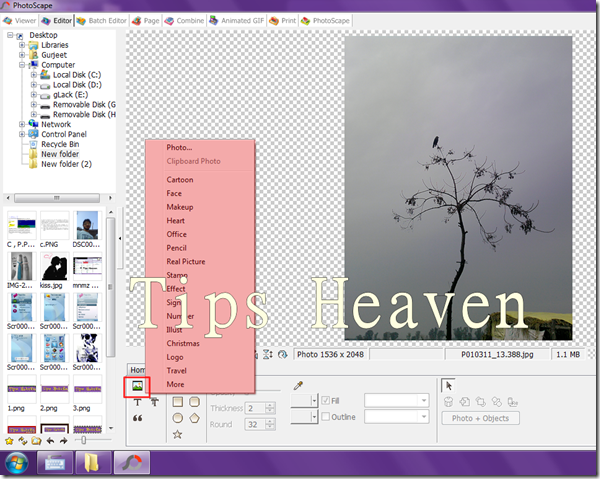Expand Local Disk (C:) node
This screenshot has width=600, height=479.
click(x=34, y=75)
